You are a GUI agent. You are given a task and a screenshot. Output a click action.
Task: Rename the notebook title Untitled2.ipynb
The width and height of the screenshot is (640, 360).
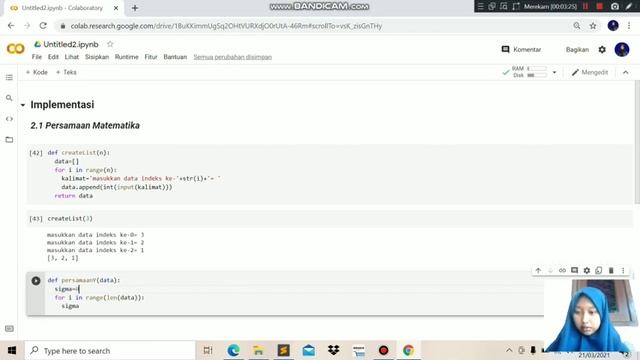coord(71,44)
